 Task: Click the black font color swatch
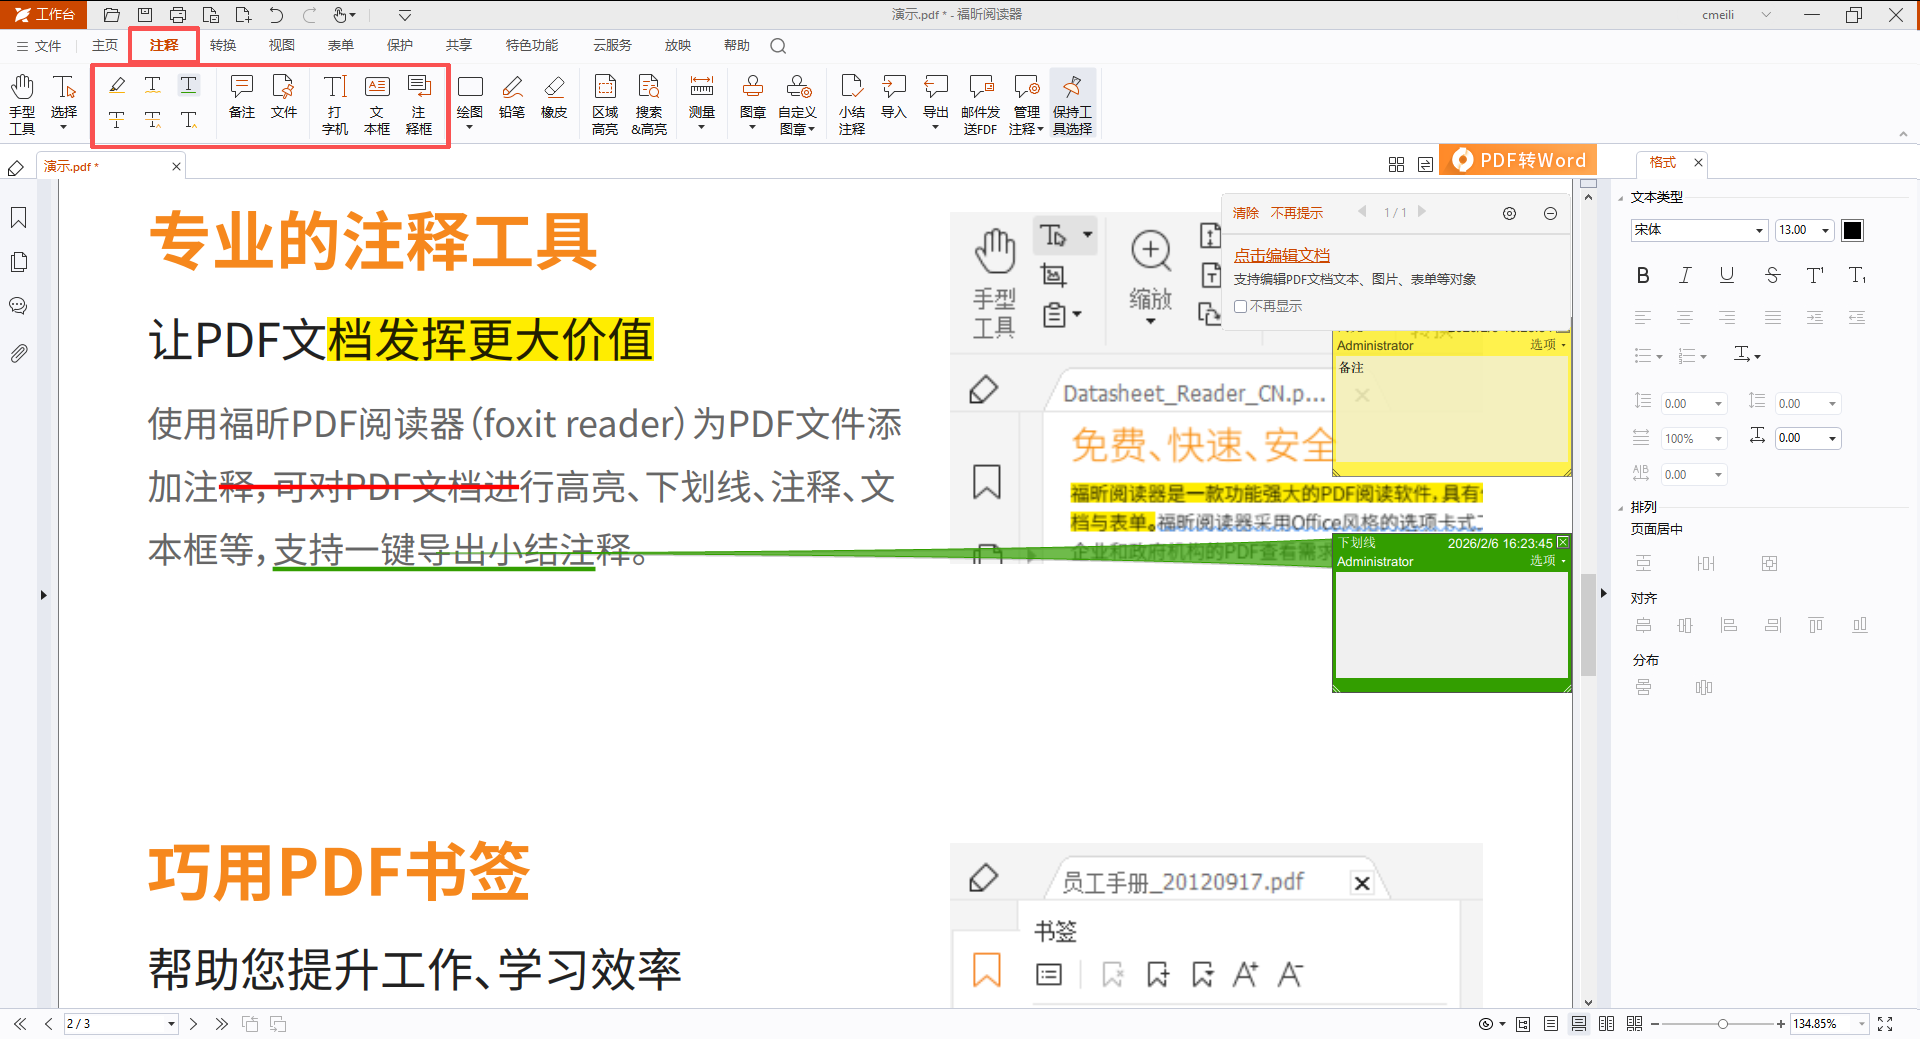coord(1853,230)
